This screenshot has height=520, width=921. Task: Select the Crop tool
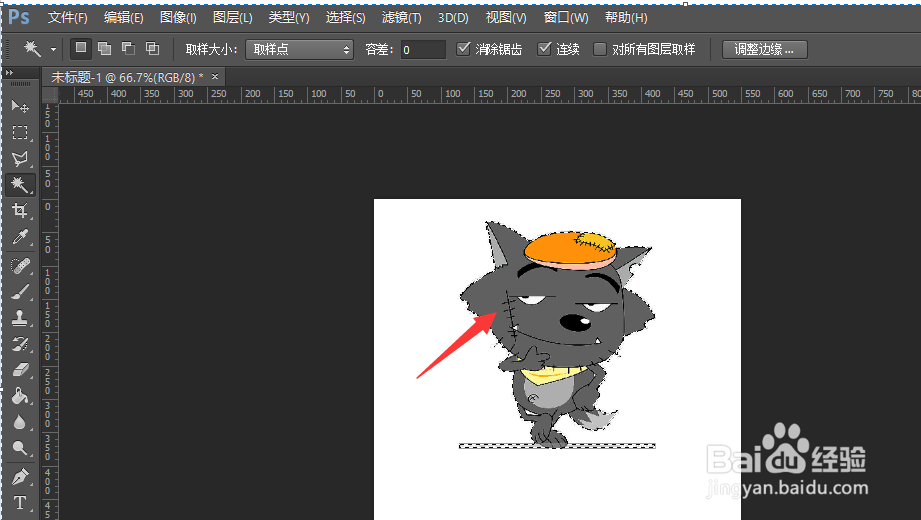(x=20, y=211)
